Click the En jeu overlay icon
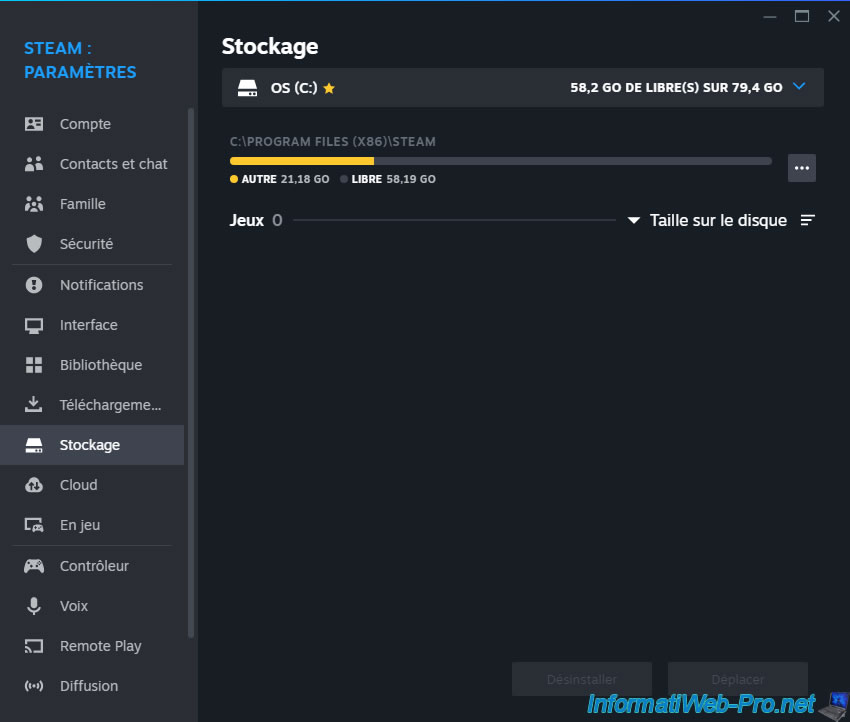Viewport: 850px width, 722px height. click(x=34, y=525)
